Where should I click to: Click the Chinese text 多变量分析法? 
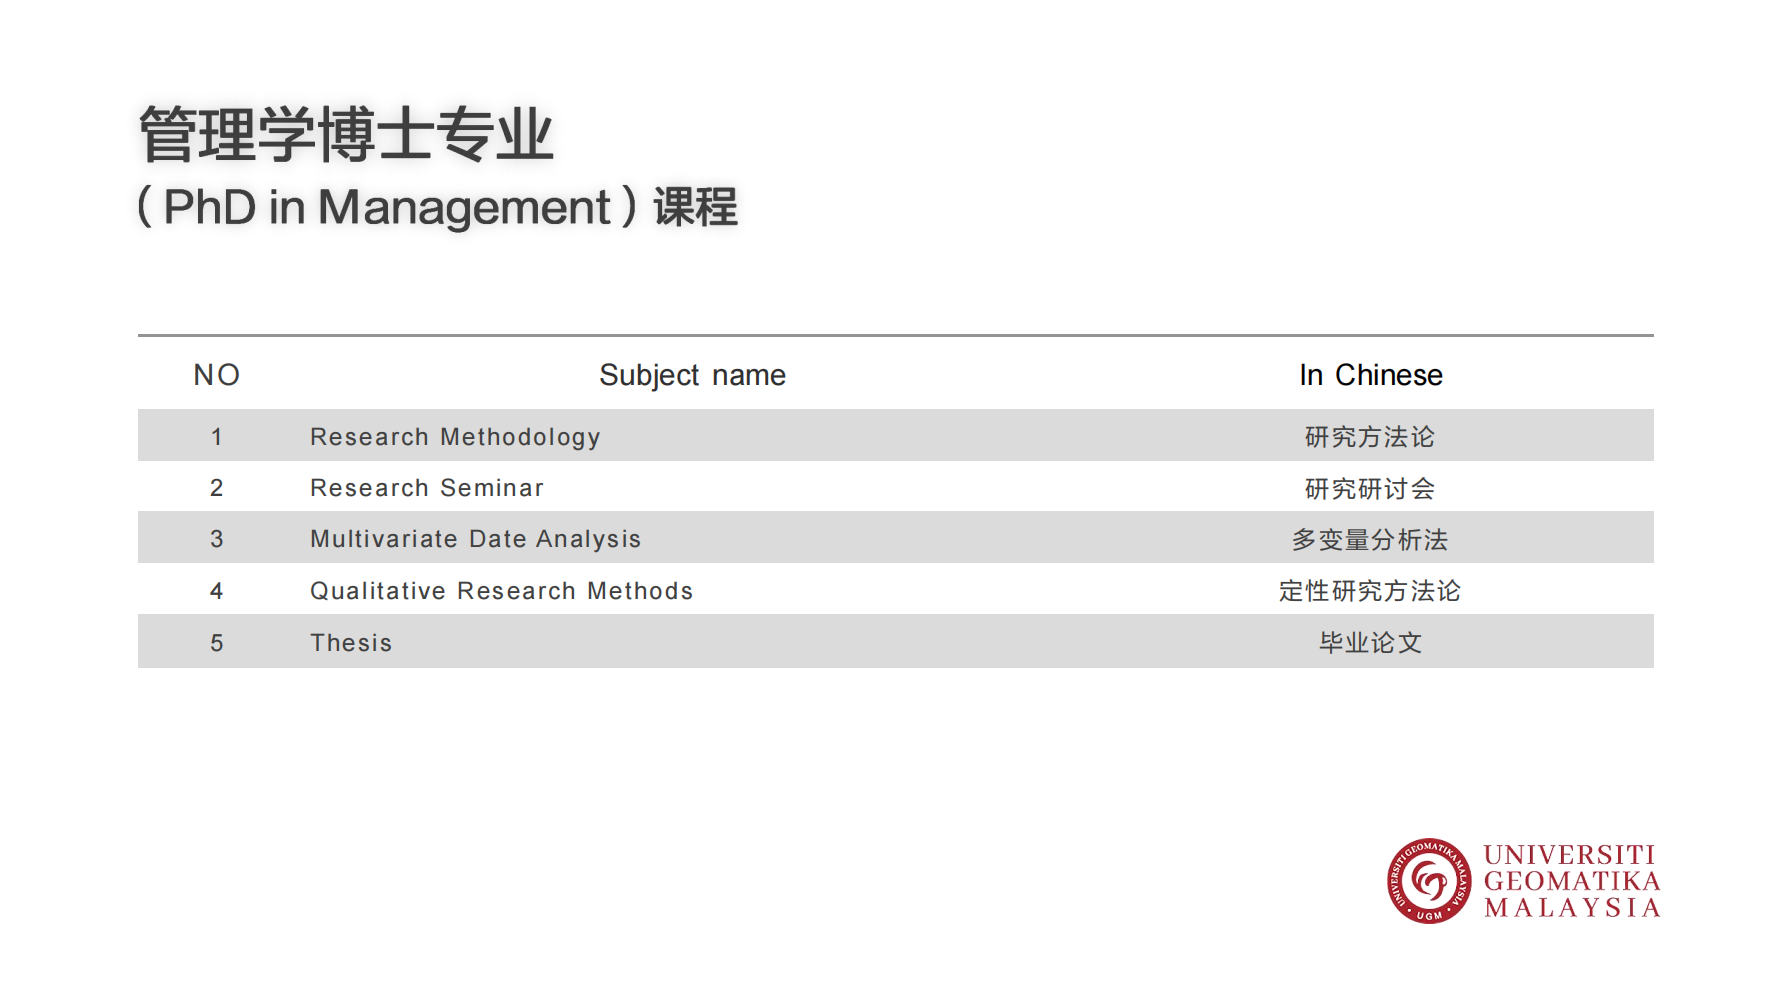[x=1370, y=540]
